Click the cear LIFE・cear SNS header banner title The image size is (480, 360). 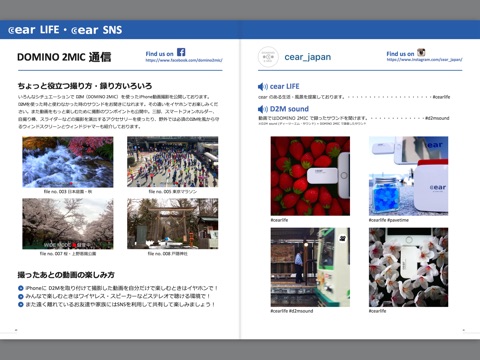[65, 30]
